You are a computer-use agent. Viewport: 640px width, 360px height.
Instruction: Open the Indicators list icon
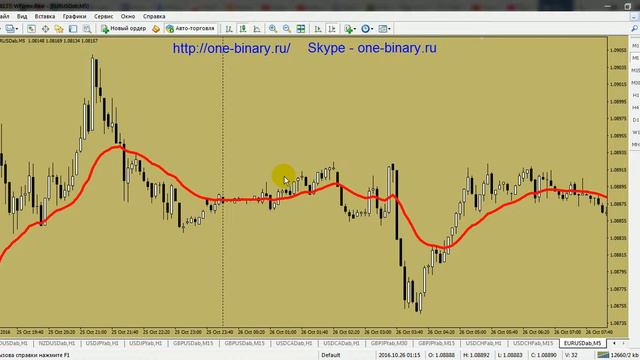click(348, 29)
